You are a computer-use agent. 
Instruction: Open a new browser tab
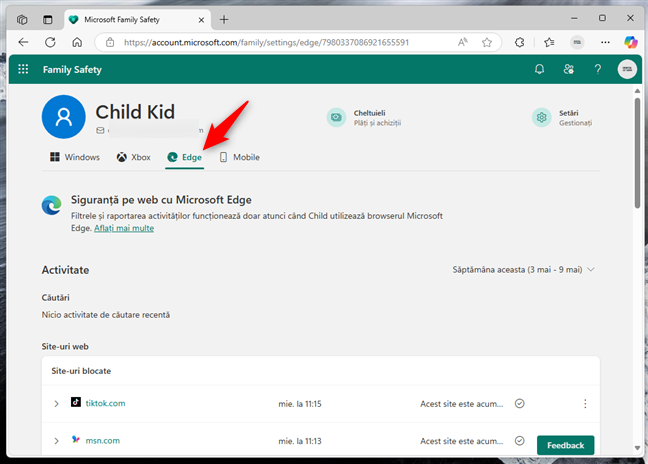pyautogui.click(x=224, y=19)
